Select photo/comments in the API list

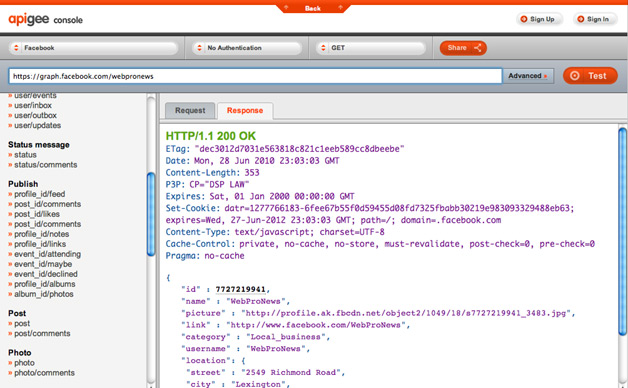coord(44,373)
